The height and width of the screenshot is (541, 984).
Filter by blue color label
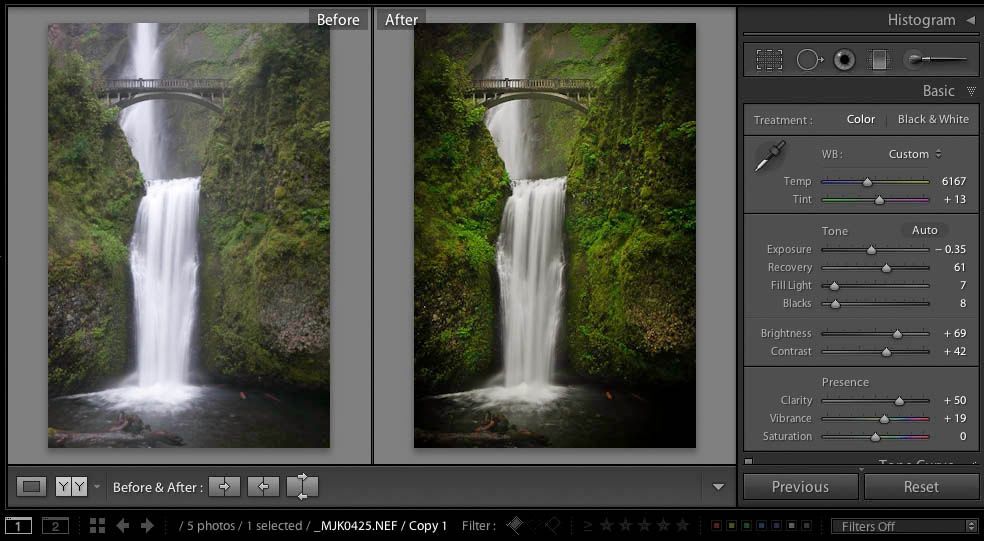[x=762, y=526]
